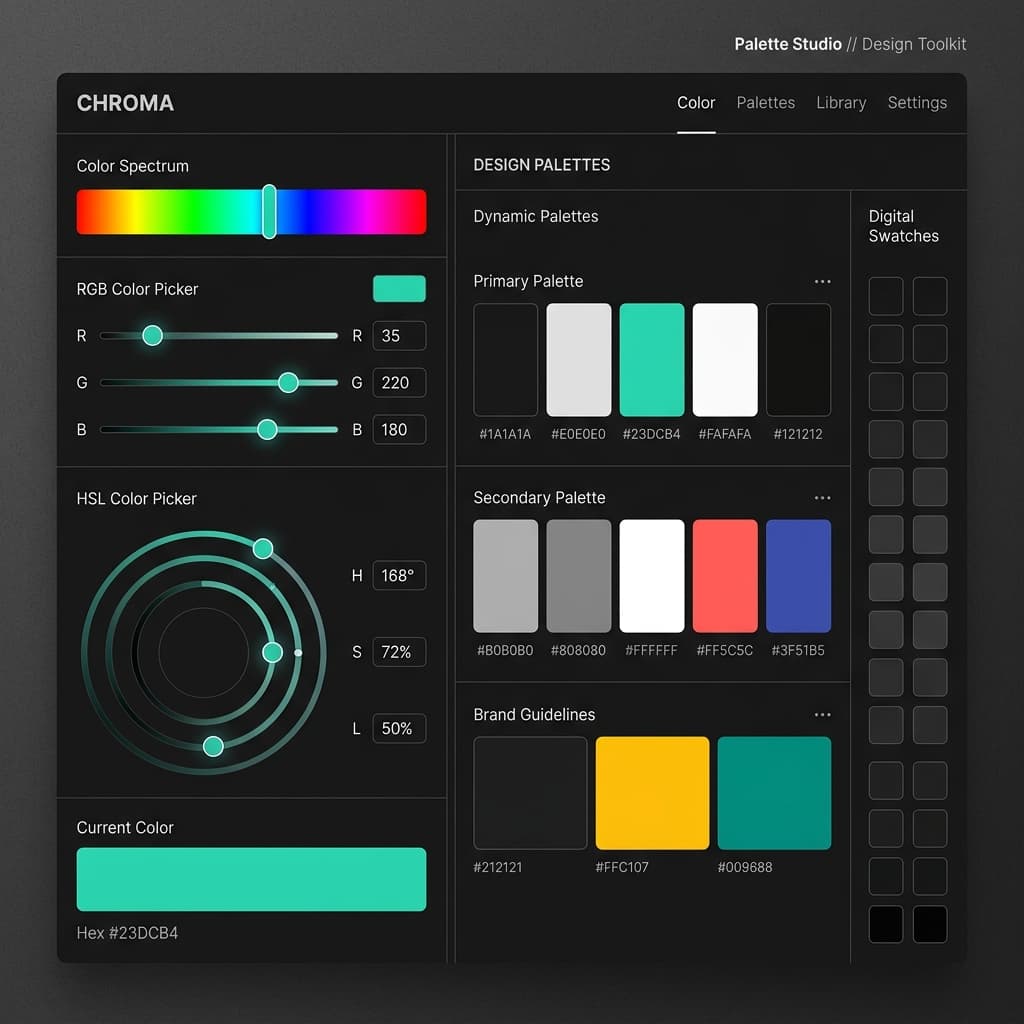
Task: Click the G channel slider knob
Action: [288, 383]
